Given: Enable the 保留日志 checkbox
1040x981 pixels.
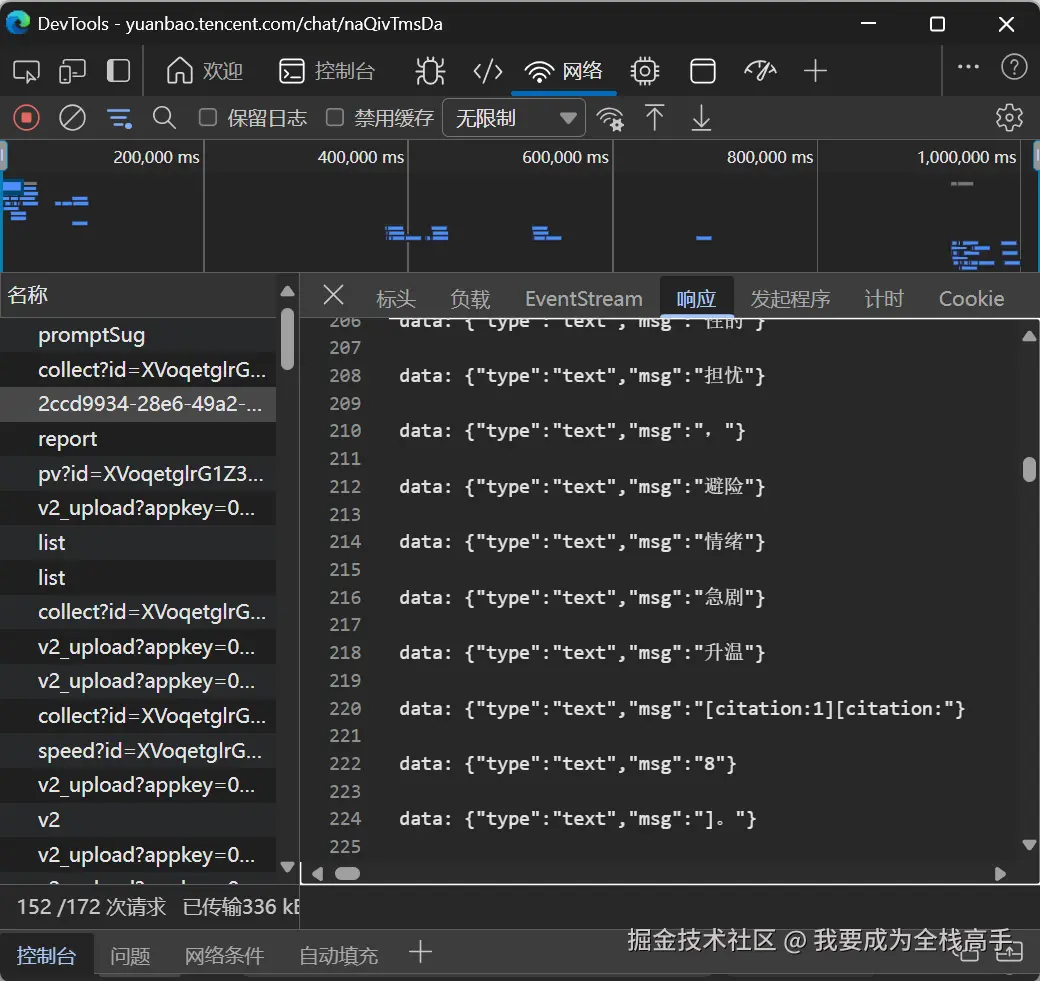Looking at the screenshot, I should coord(208,118).
